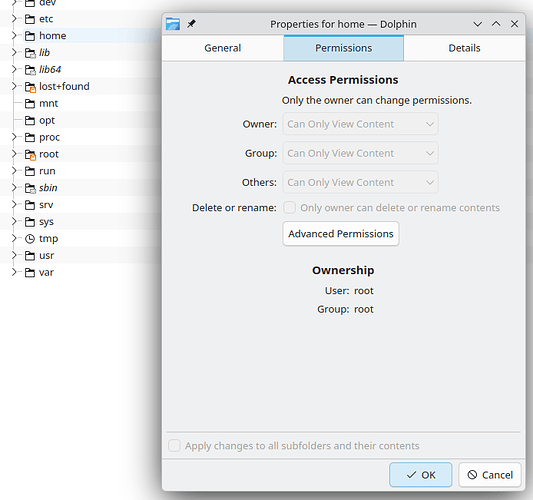
Task: Expand the root folder tree node
Action: pyautogui.click(x=14, y=154)
